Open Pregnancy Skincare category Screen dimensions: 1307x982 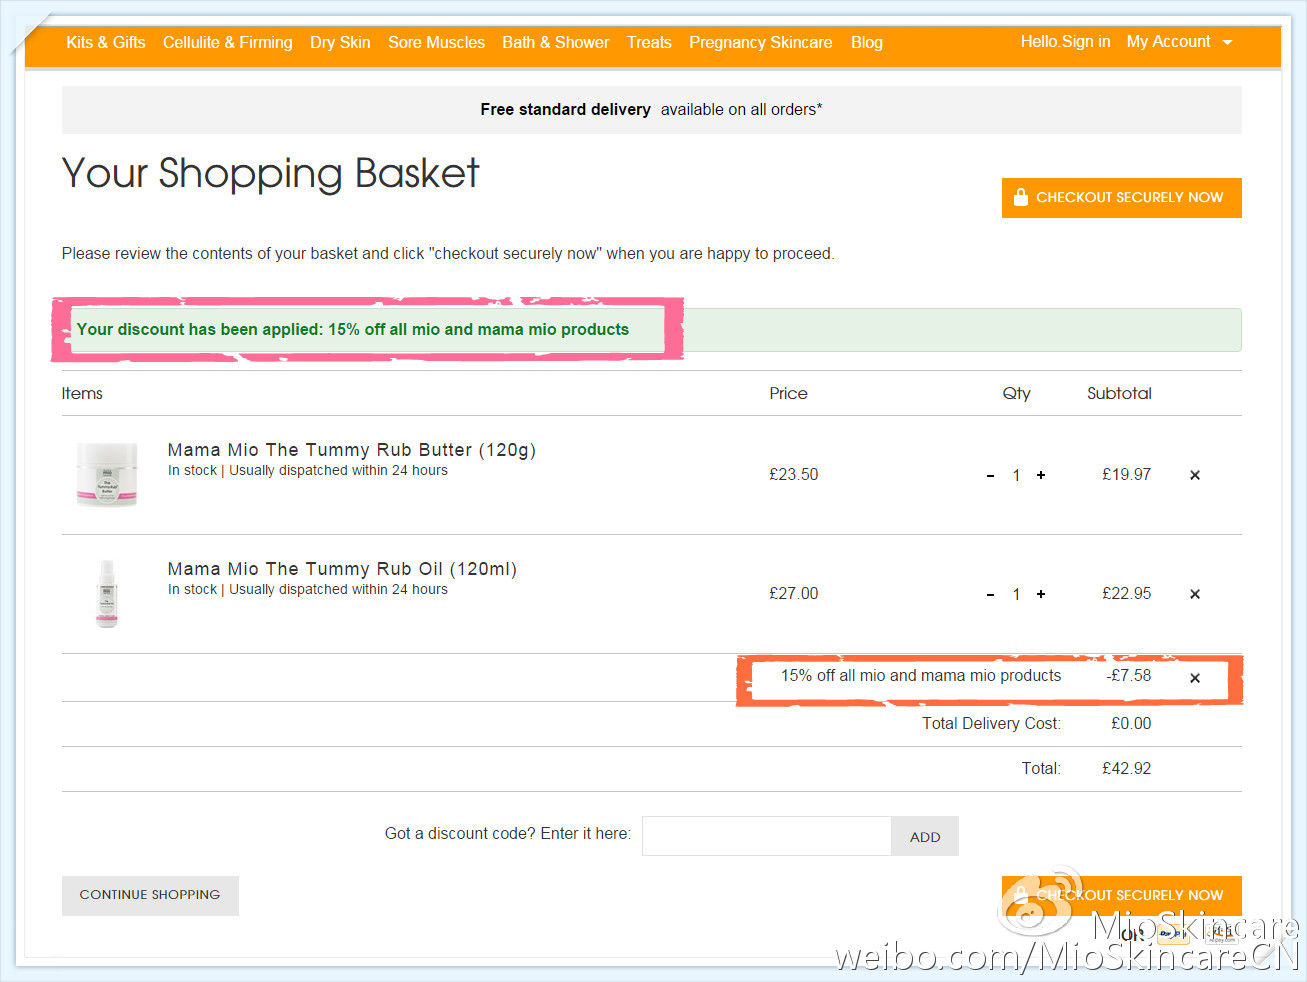tap(761, 42)
